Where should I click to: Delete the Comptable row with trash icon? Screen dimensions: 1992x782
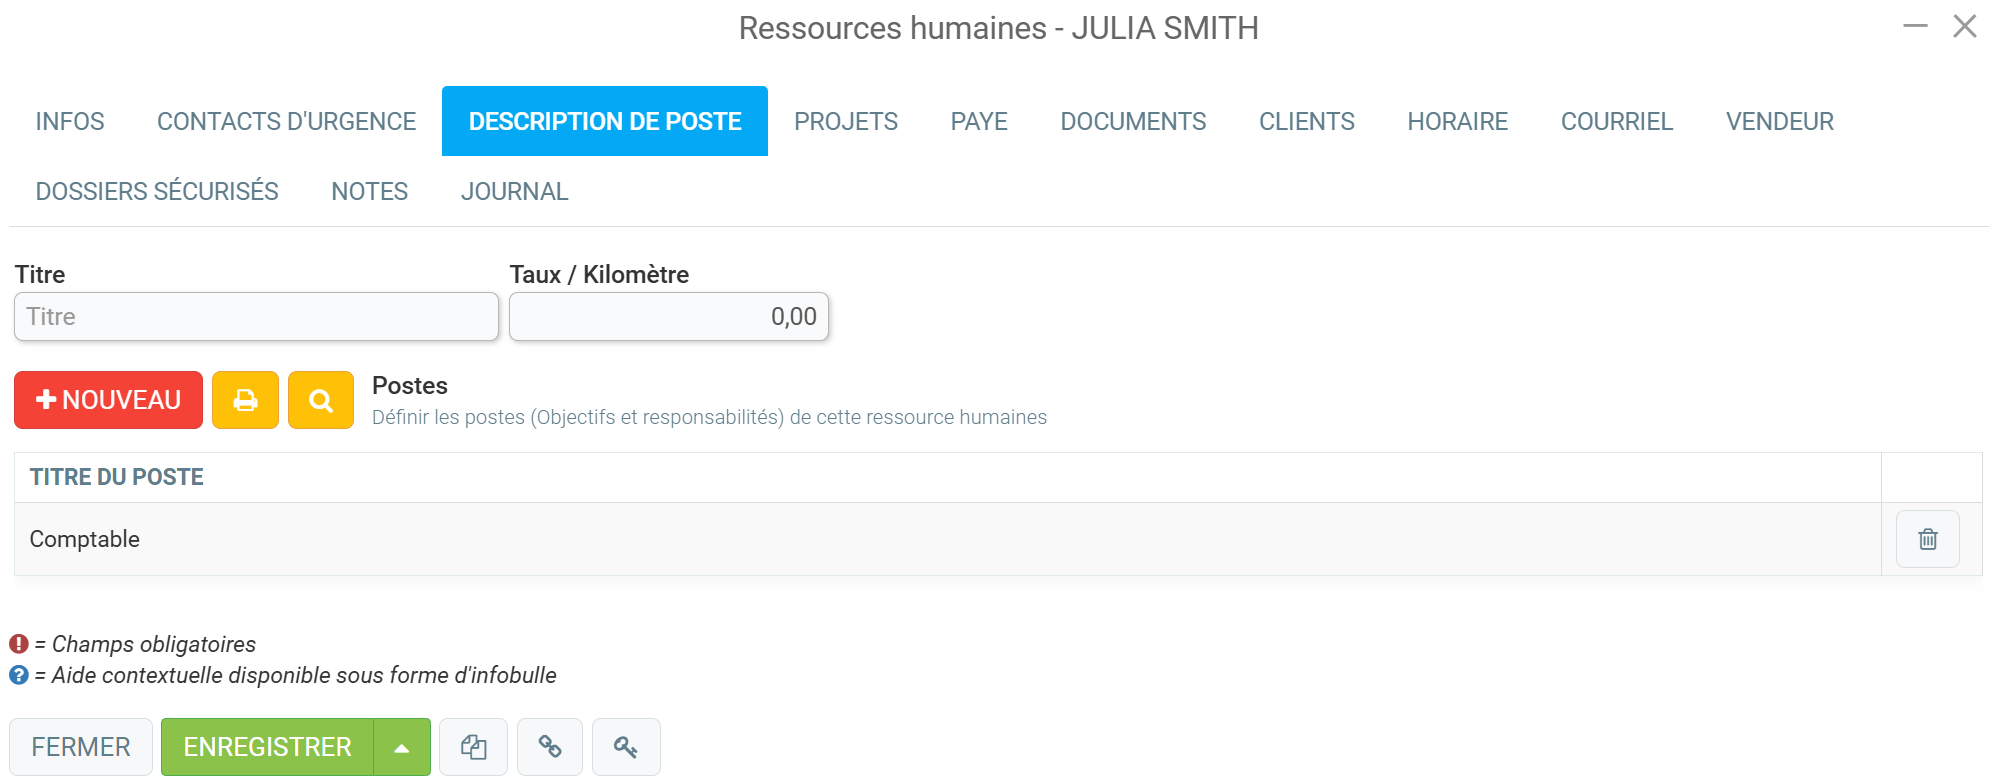tap(1927, 539)
